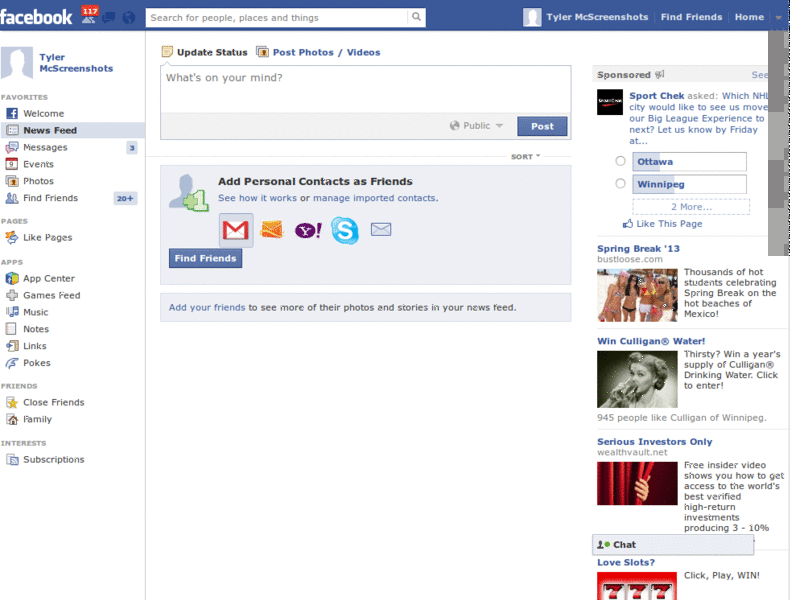This screenshot has height=600, width=800.
Task: Click the Spring Break beach photo thumbnail
Action: point(637,295)
